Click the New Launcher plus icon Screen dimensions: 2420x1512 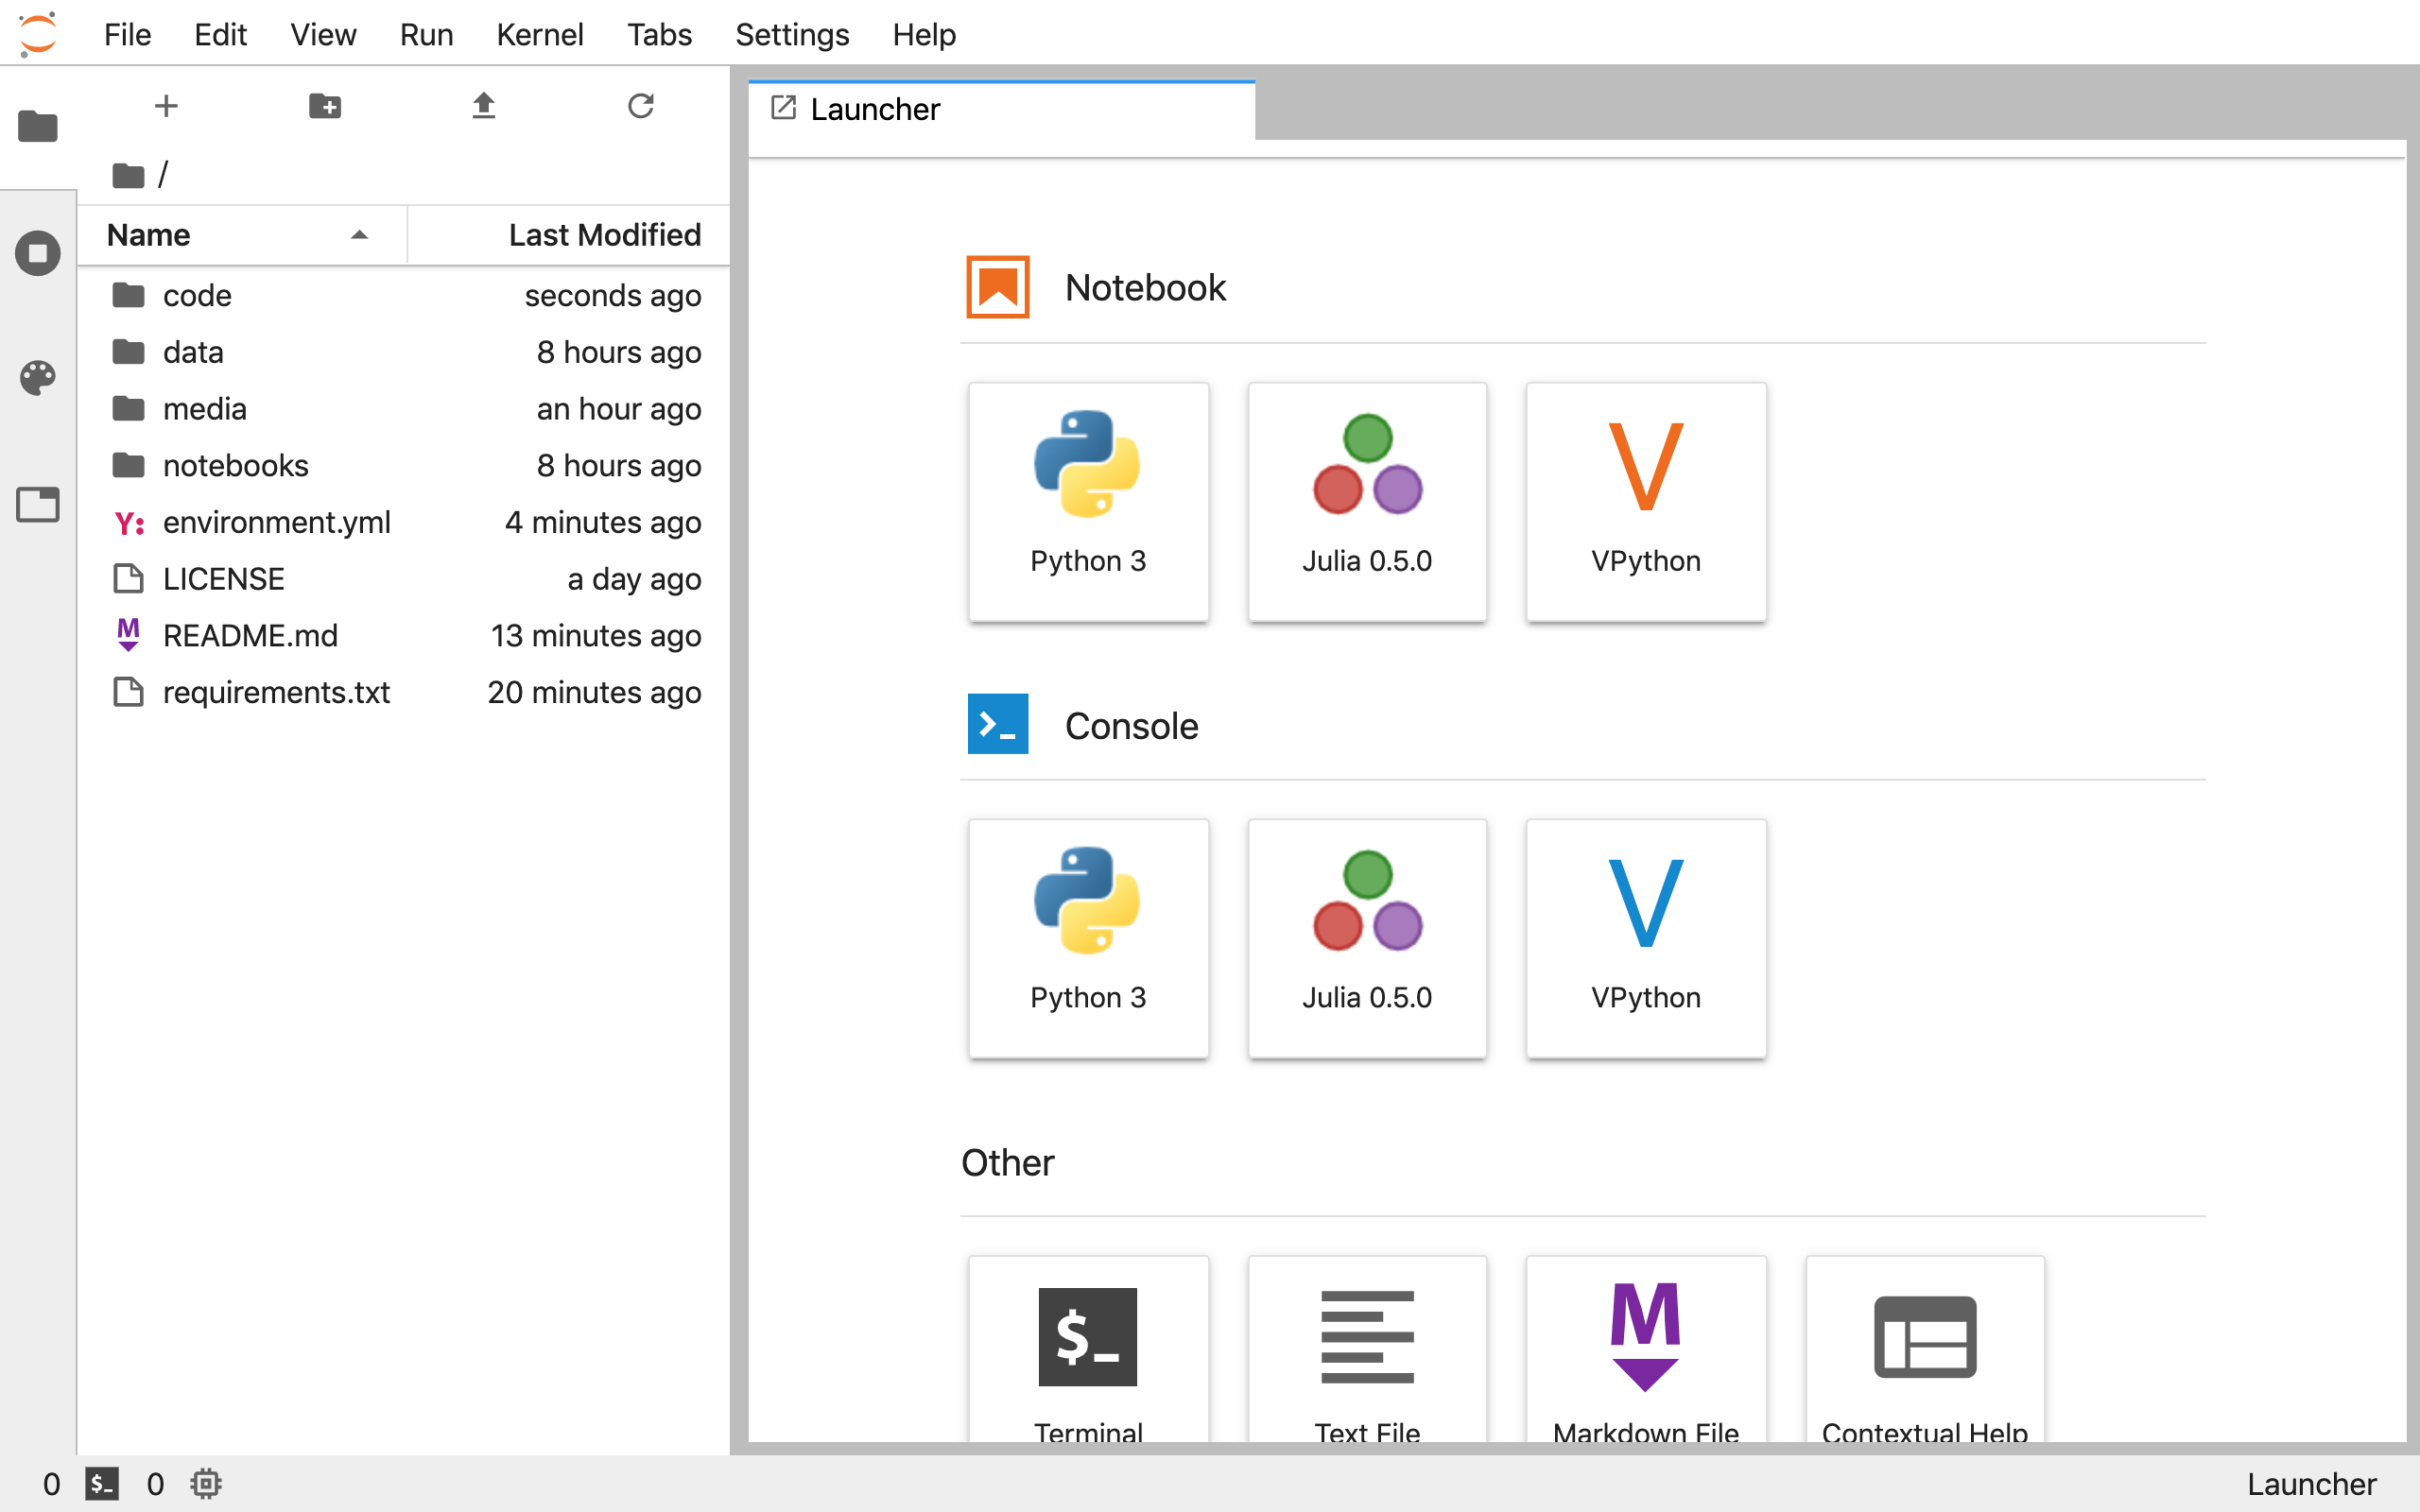pos(166,106)
